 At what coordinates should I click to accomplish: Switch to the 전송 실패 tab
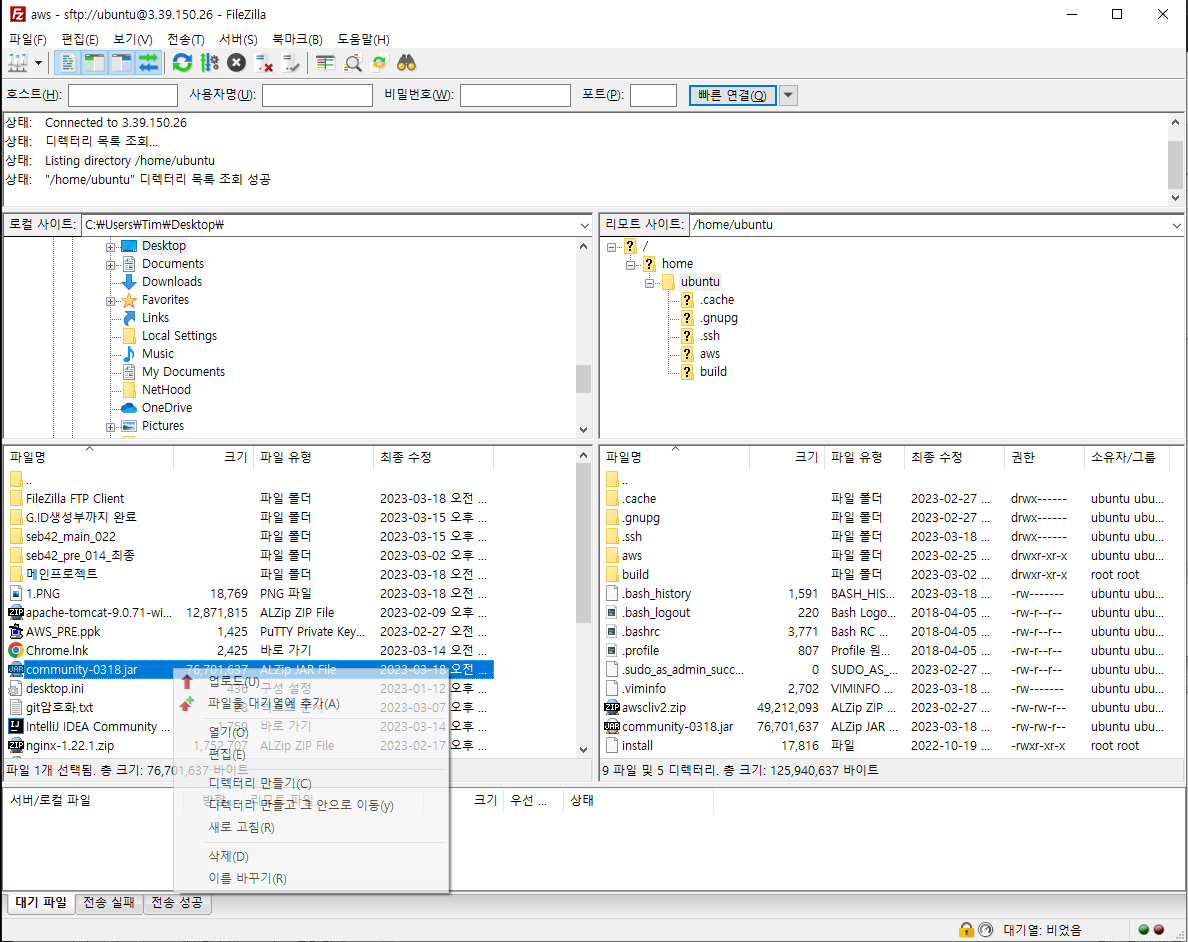108,903
